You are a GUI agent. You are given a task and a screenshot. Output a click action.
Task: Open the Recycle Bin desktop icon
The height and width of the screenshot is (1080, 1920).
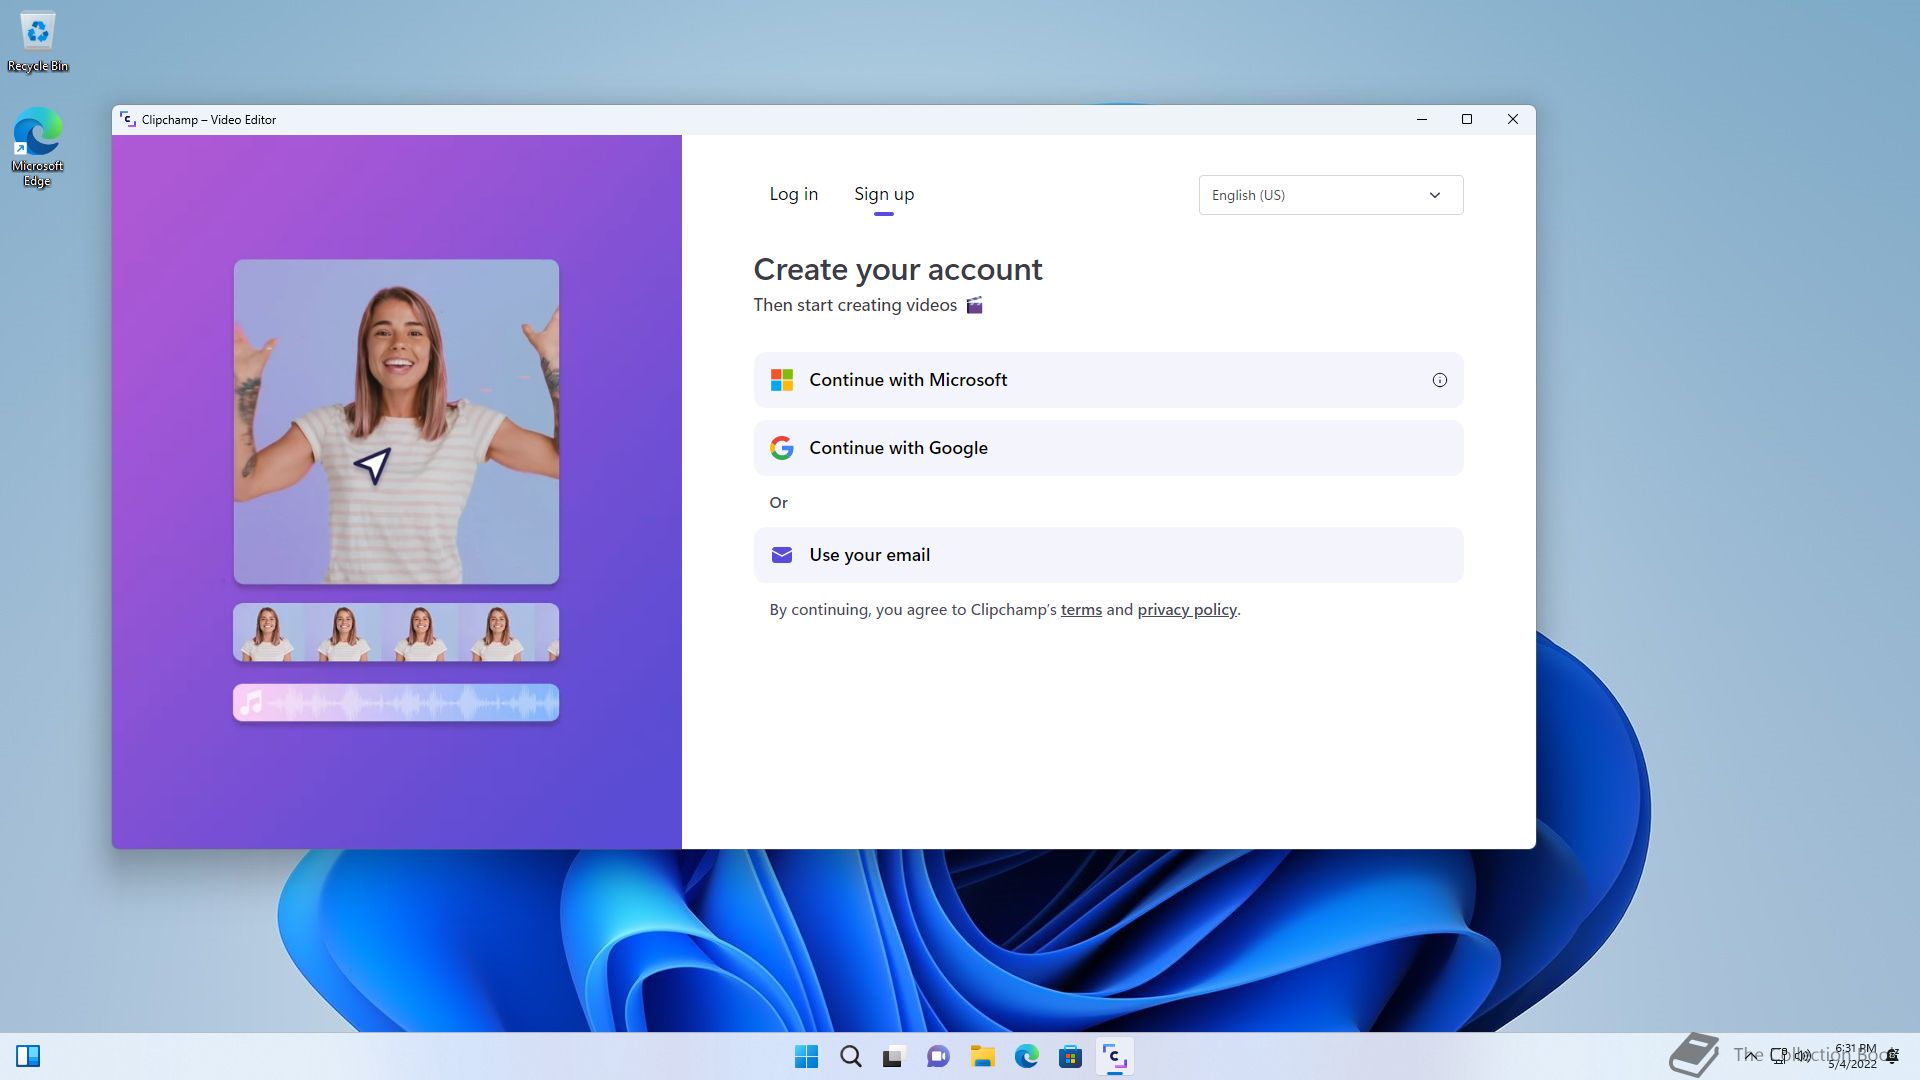tap(38, 42)
